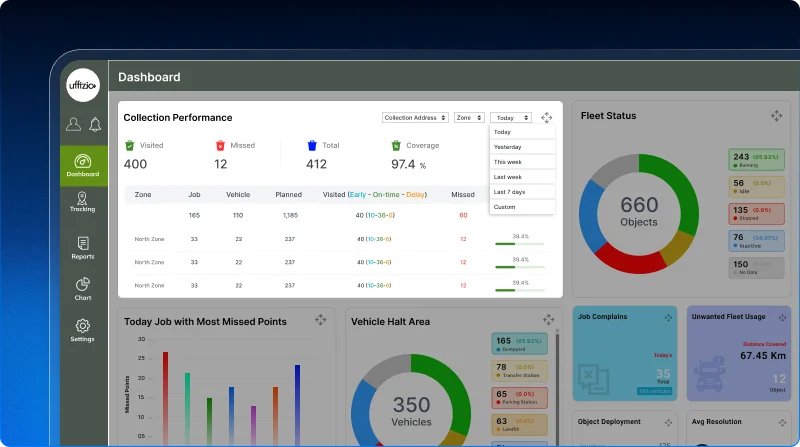Open Chart in the sidebar

[x=83, y=289]
